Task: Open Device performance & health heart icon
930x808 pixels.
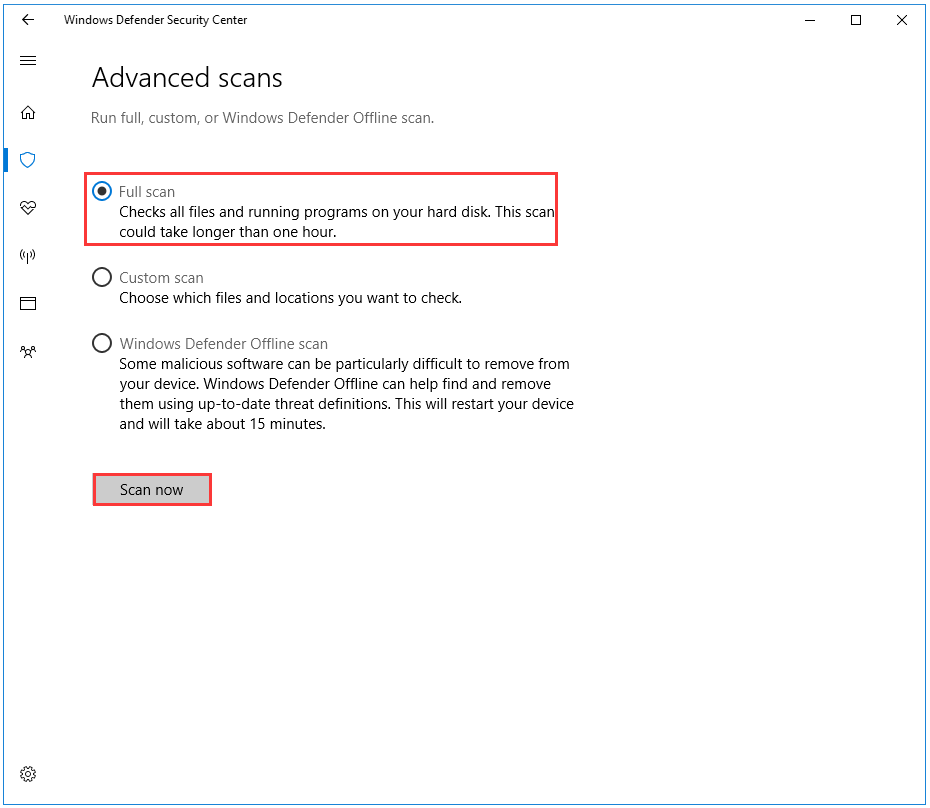Action: point(28,208)
